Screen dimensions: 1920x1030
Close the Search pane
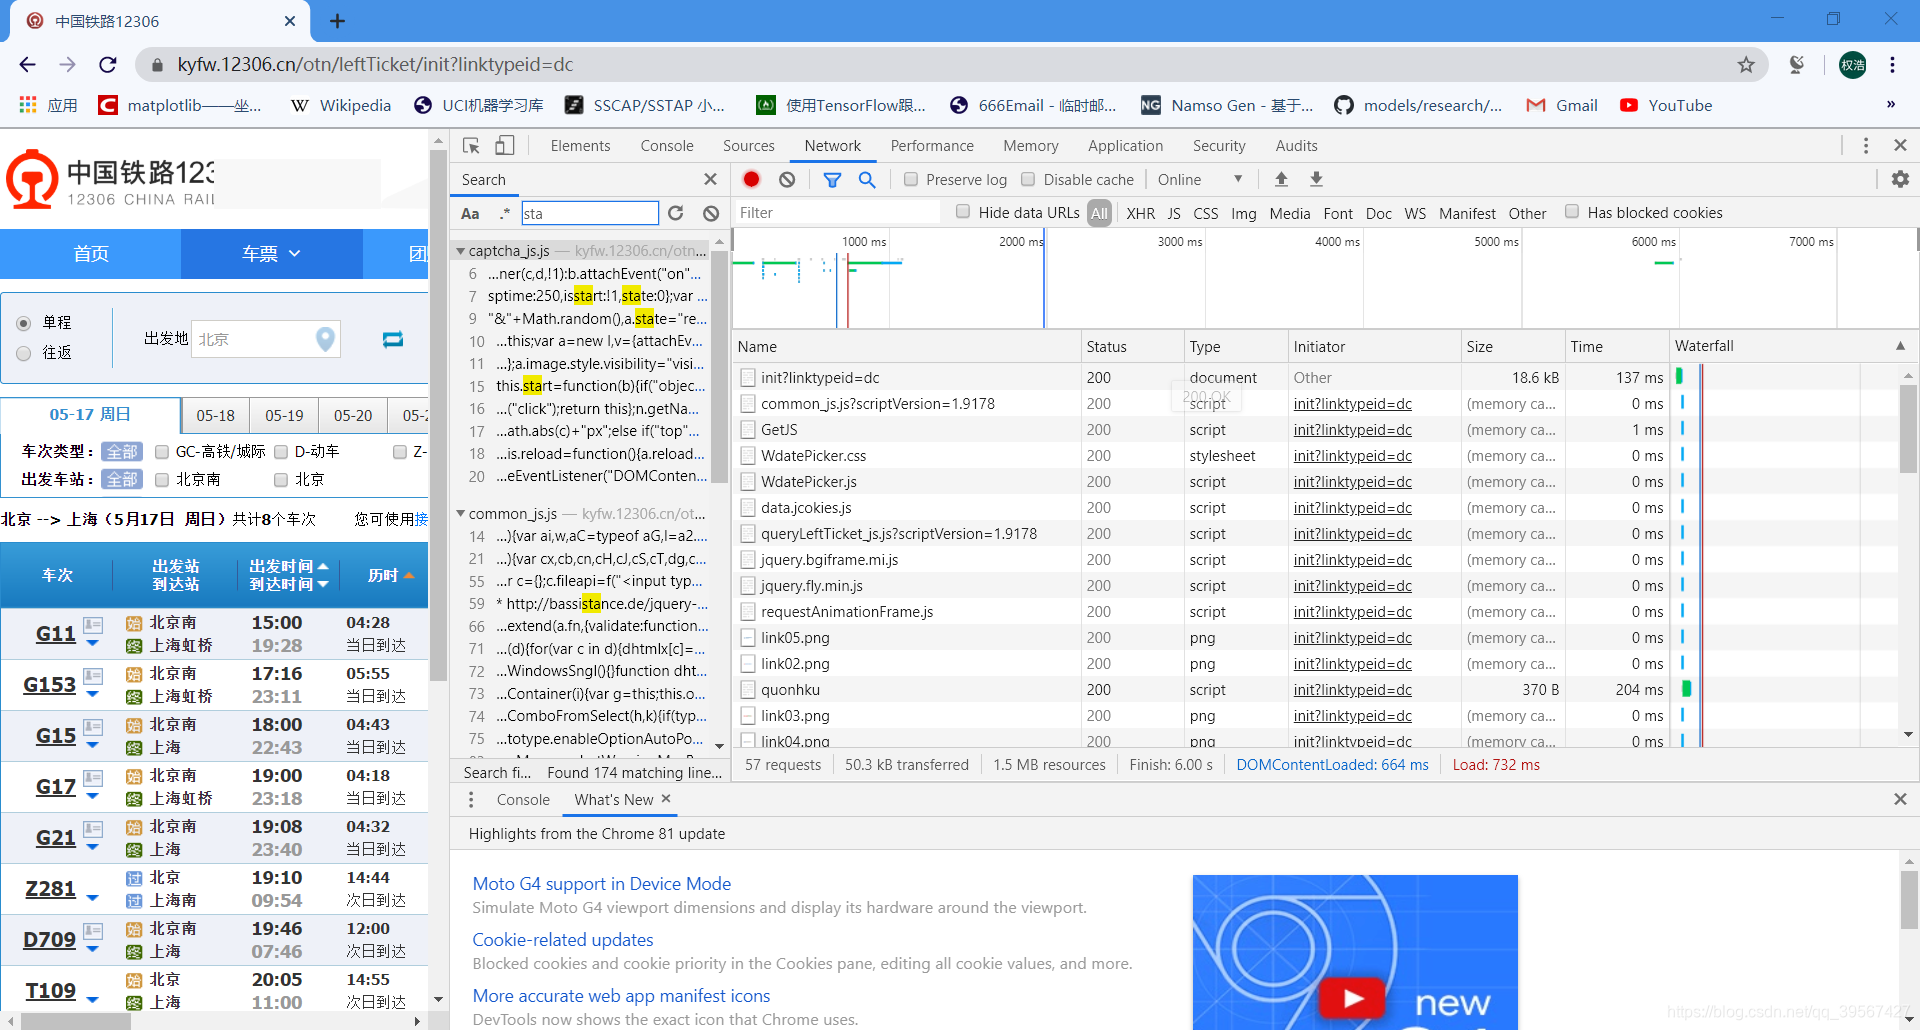tap(710, 179)
